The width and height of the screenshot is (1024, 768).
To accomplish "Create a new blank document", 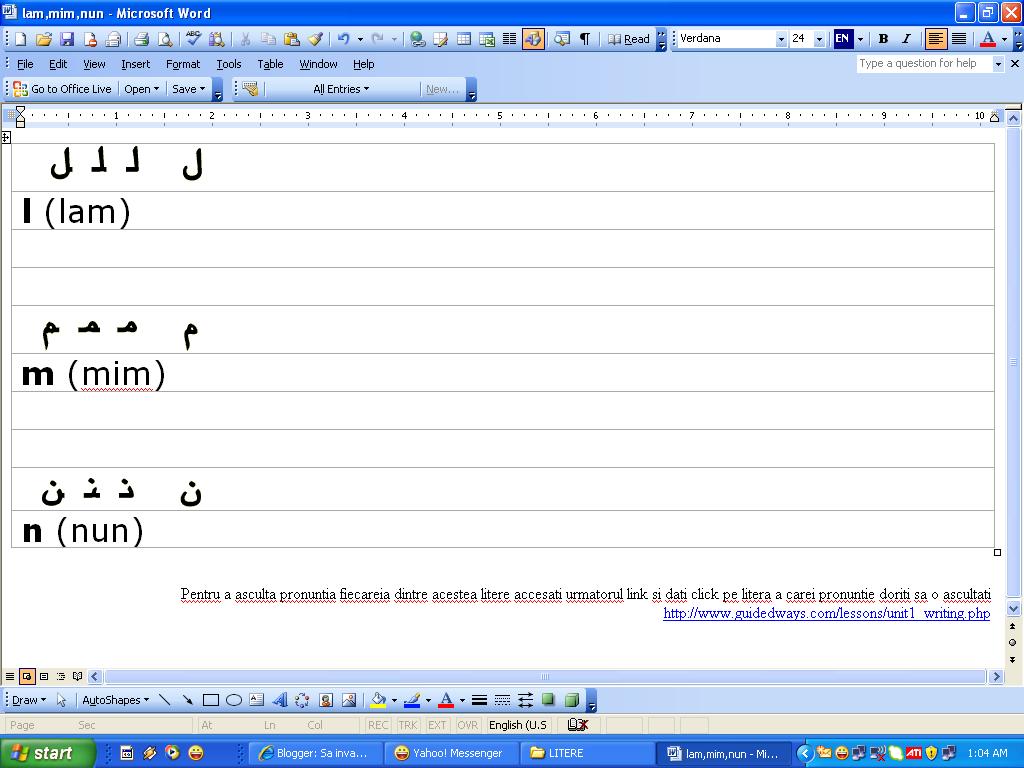I will point(21,39).
